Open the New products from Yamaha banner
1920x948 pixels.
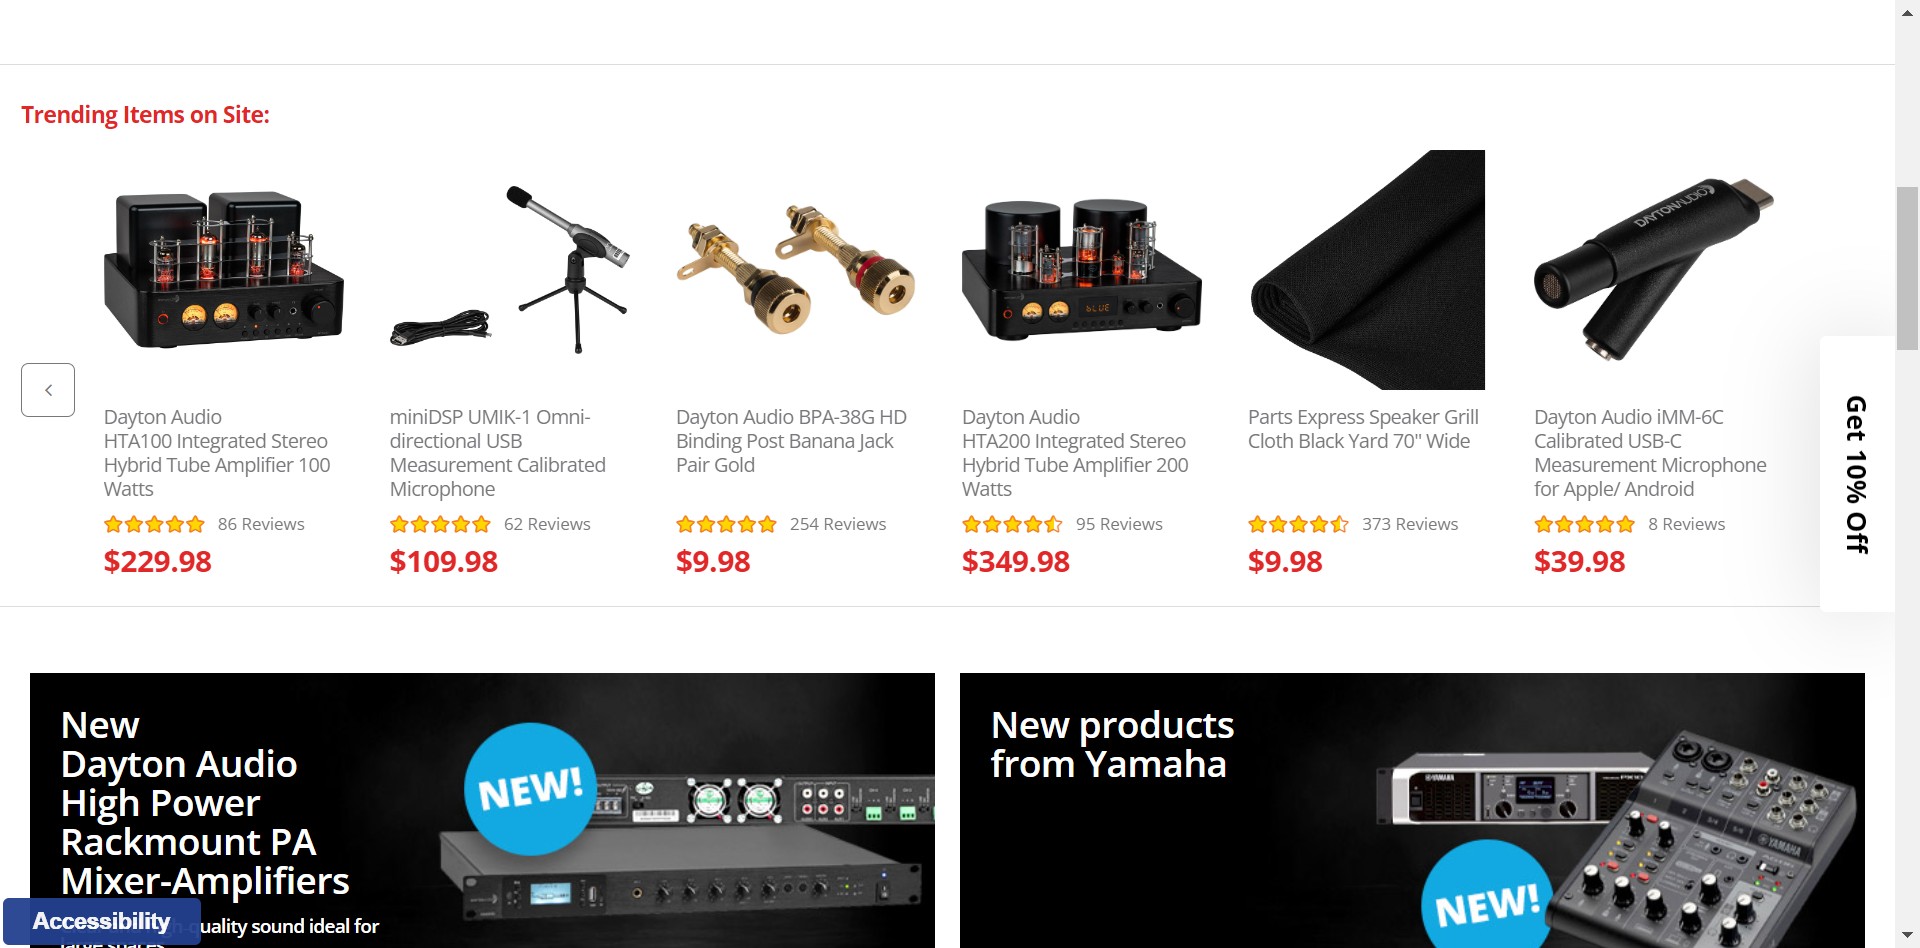[x=1412, y=810]
